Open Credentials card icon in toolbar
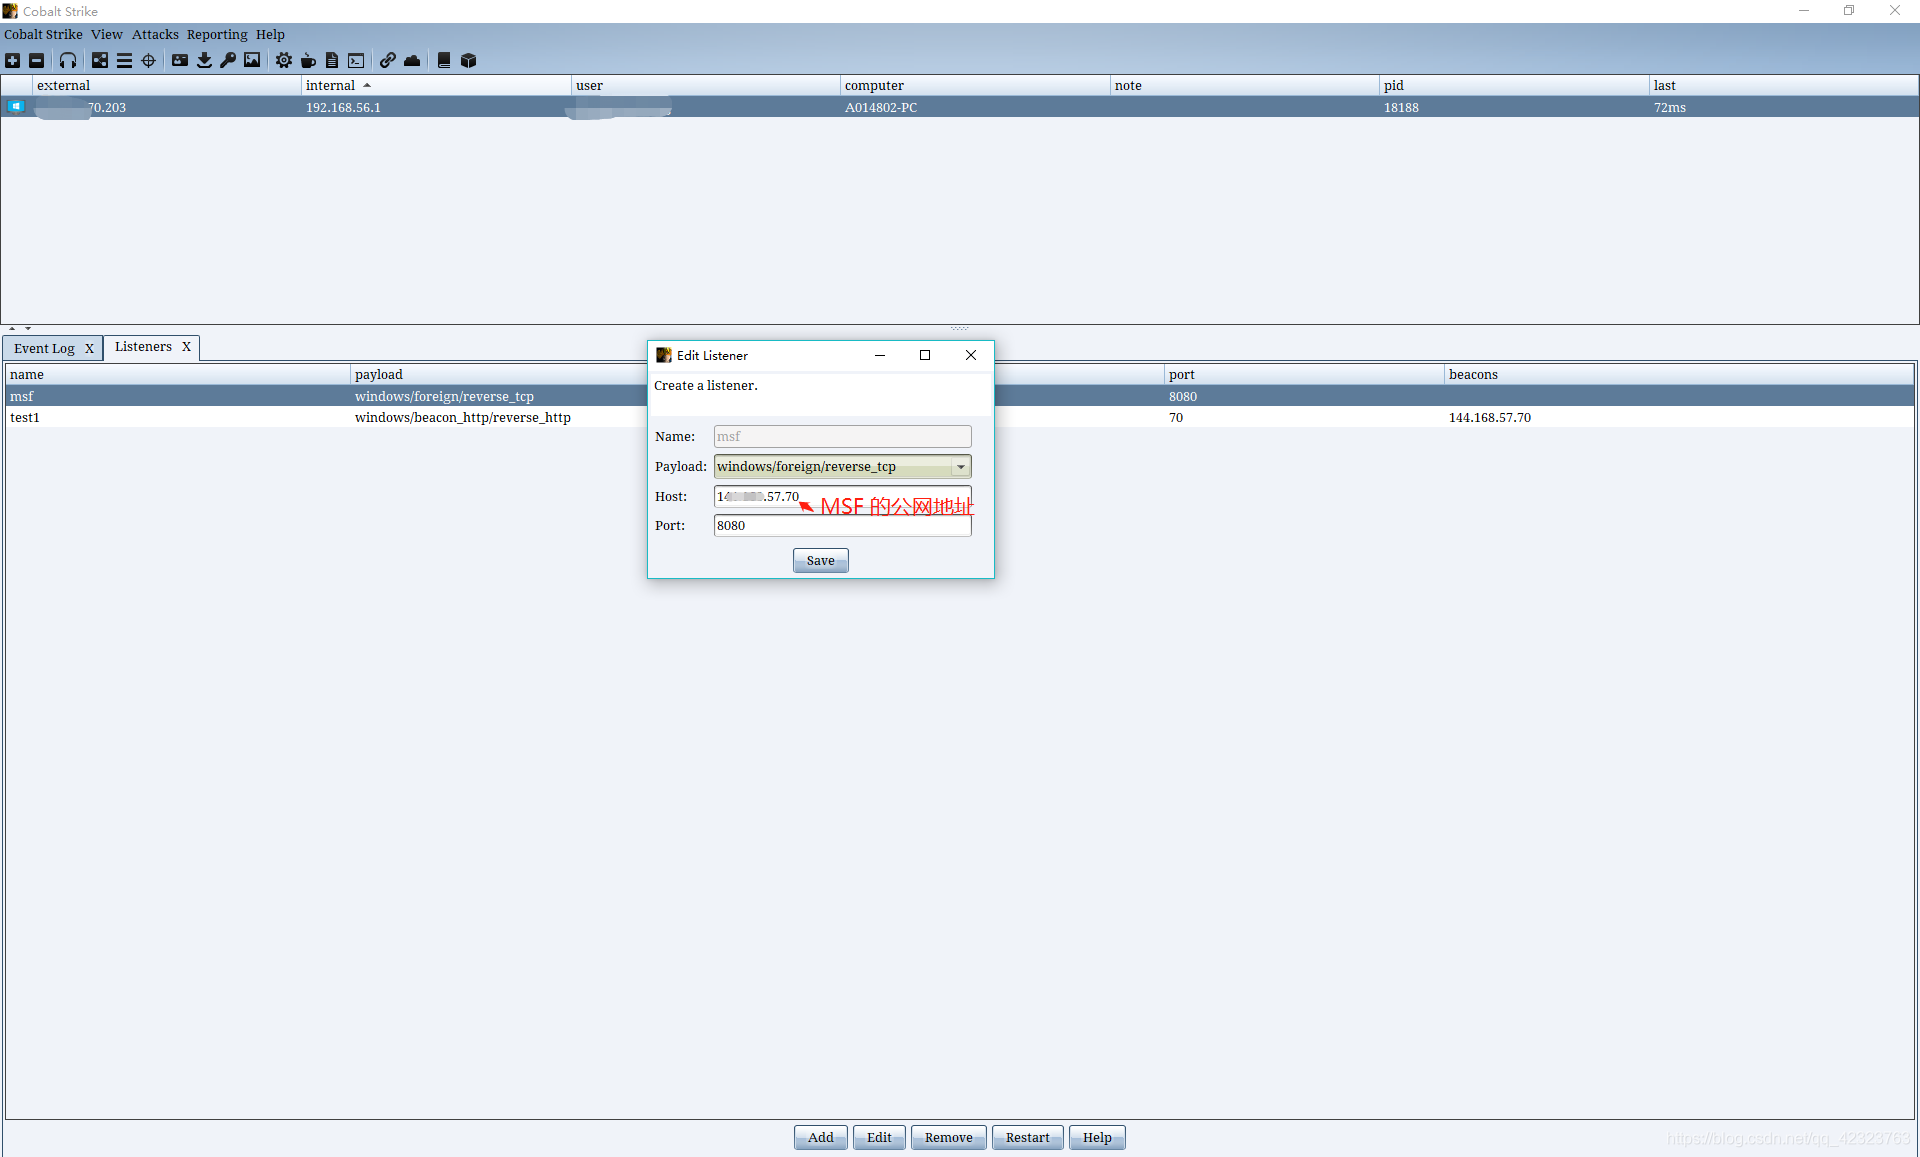This screenshot has width=1920, height=1157. coord(180,61)
